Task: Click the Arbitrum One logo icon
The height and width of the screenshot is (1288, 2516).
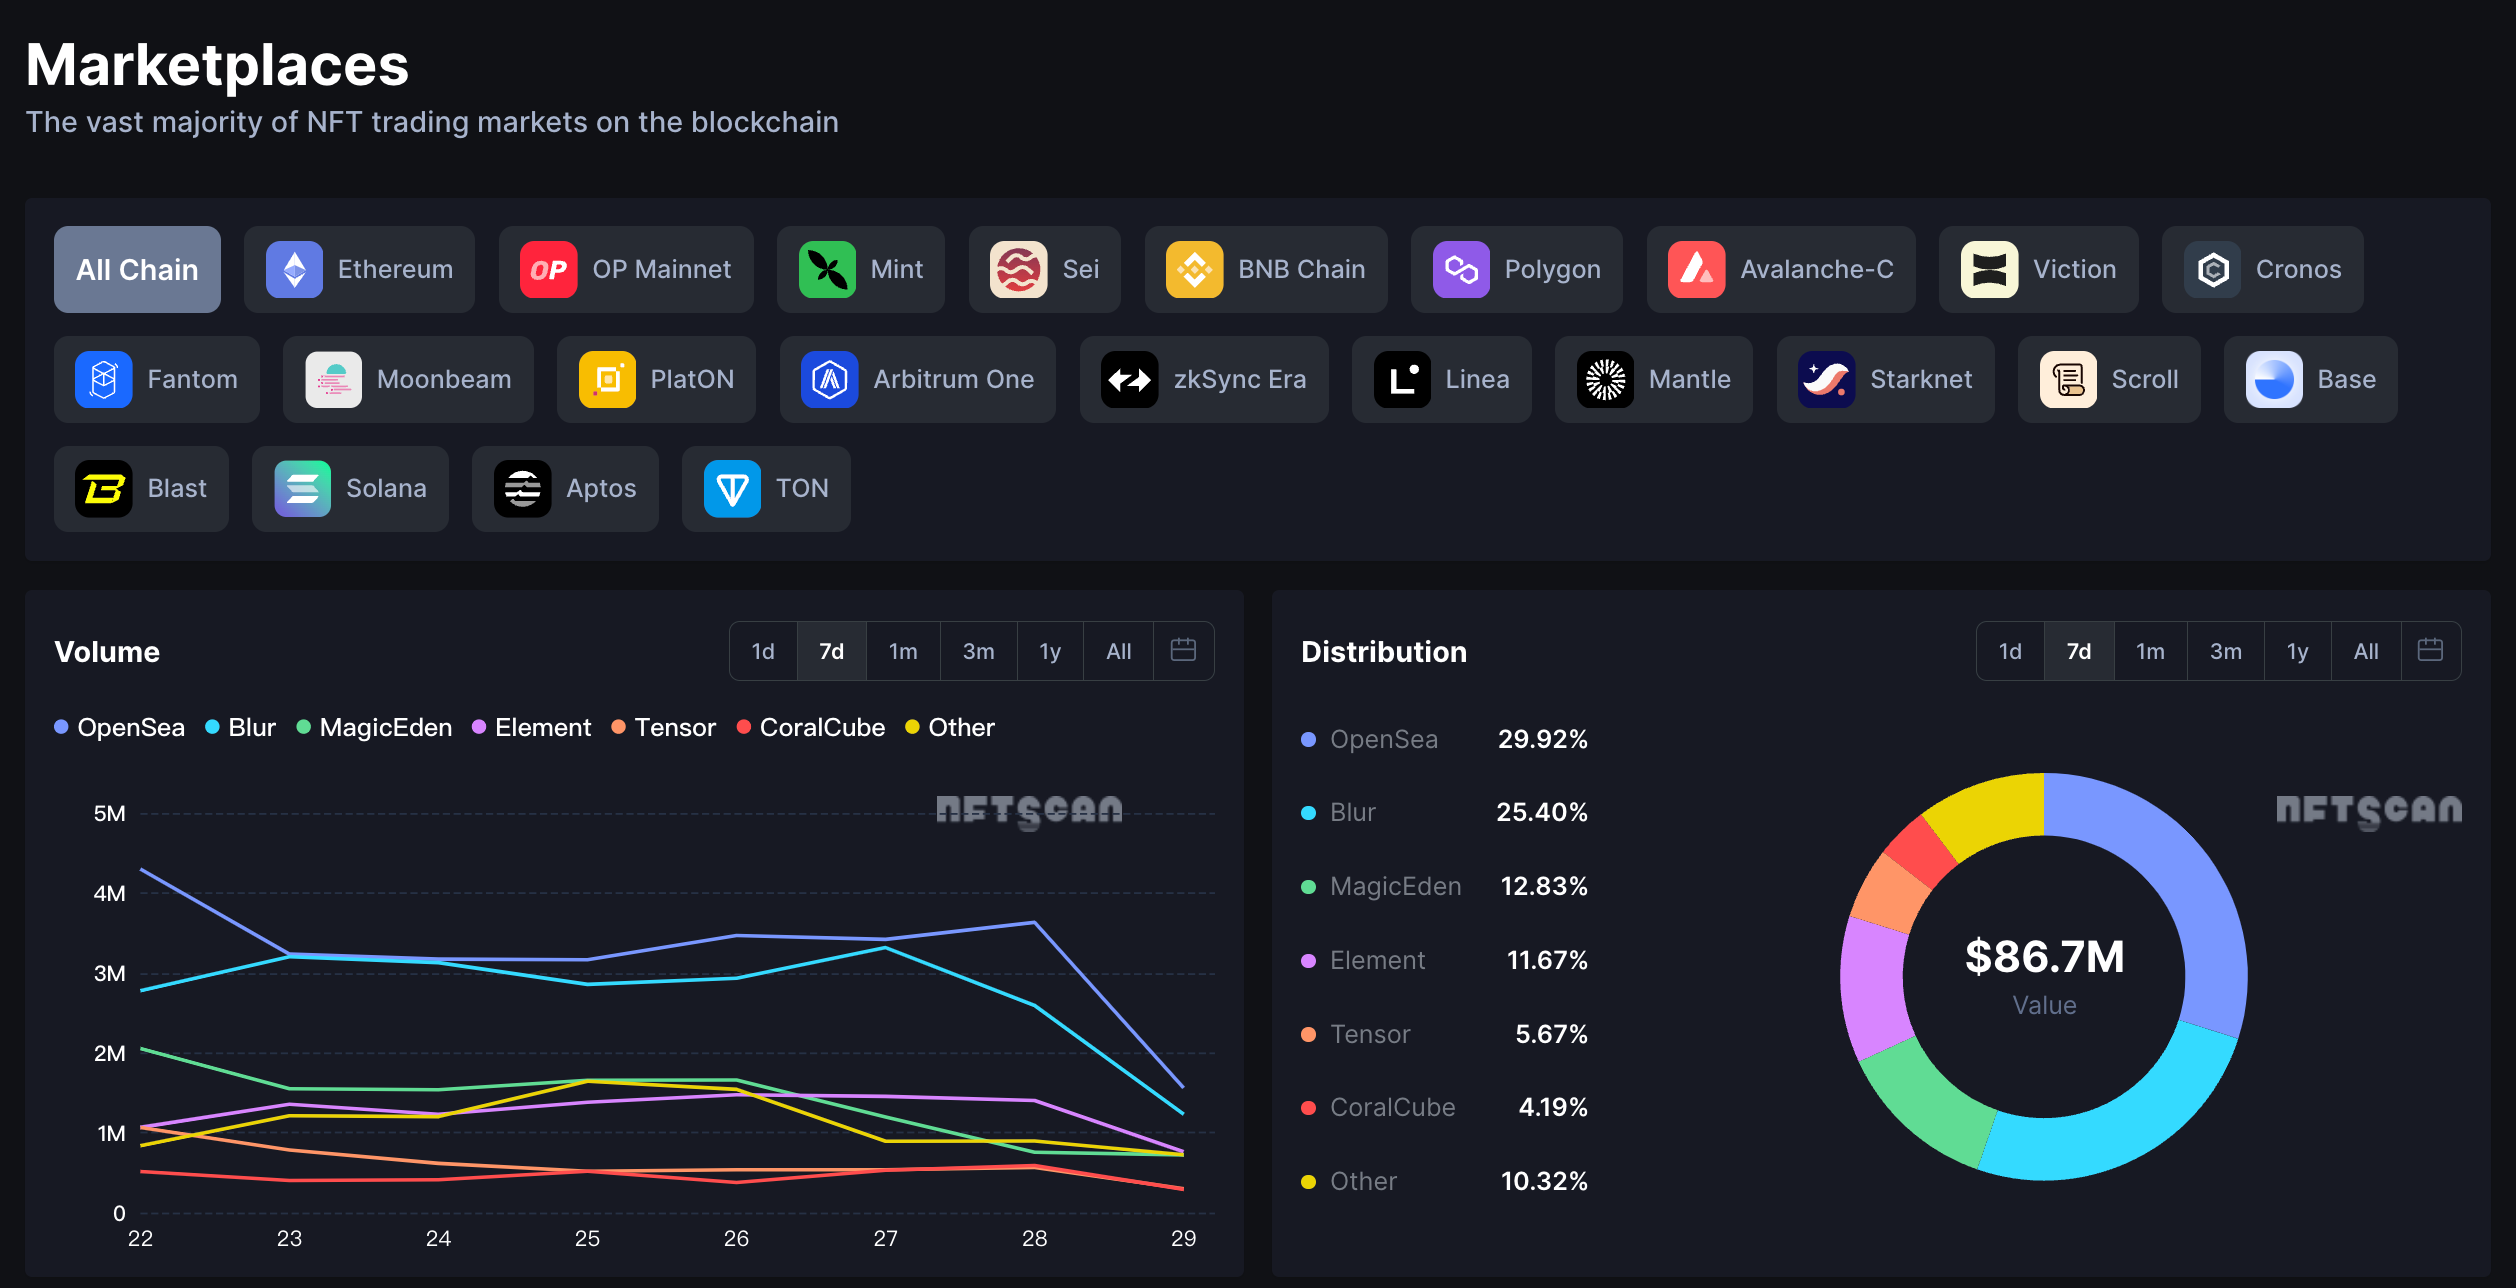Action: [830, 379]
